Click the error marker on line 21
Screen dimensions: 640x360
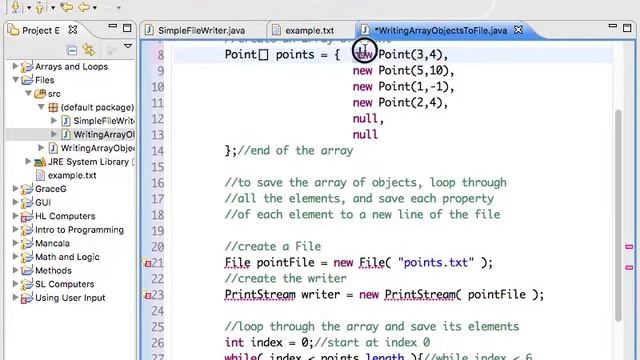[x=147, y=263]
